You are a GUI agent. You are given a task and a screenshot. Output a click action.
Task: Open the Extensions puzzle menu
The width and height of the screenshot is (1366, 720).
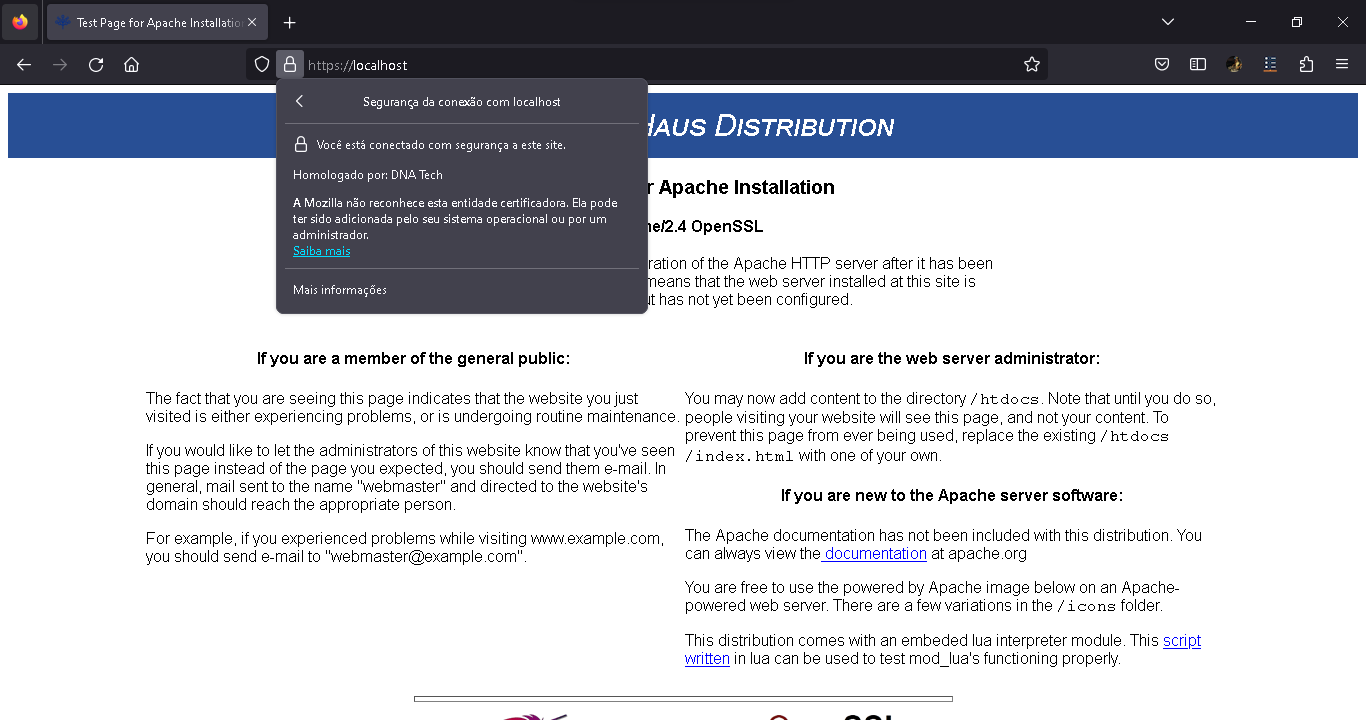[1306, 65]
